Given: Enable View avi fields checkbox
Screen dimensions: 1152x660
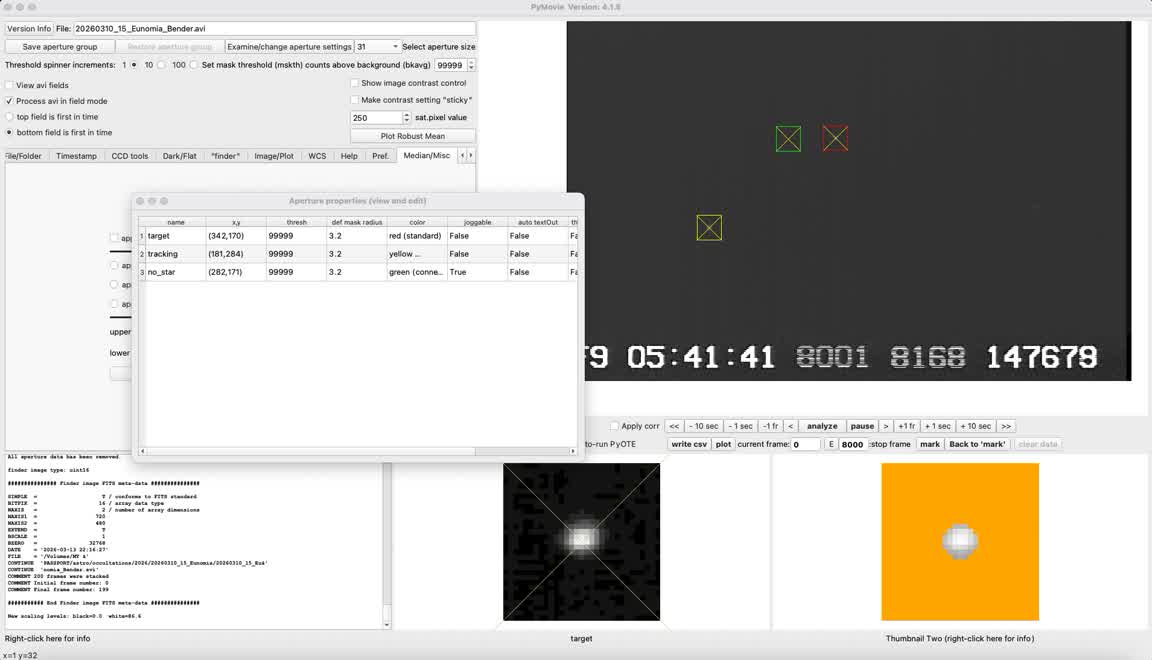Looking at the screenshot, I should pyautogui.click(x=10, y=86).
